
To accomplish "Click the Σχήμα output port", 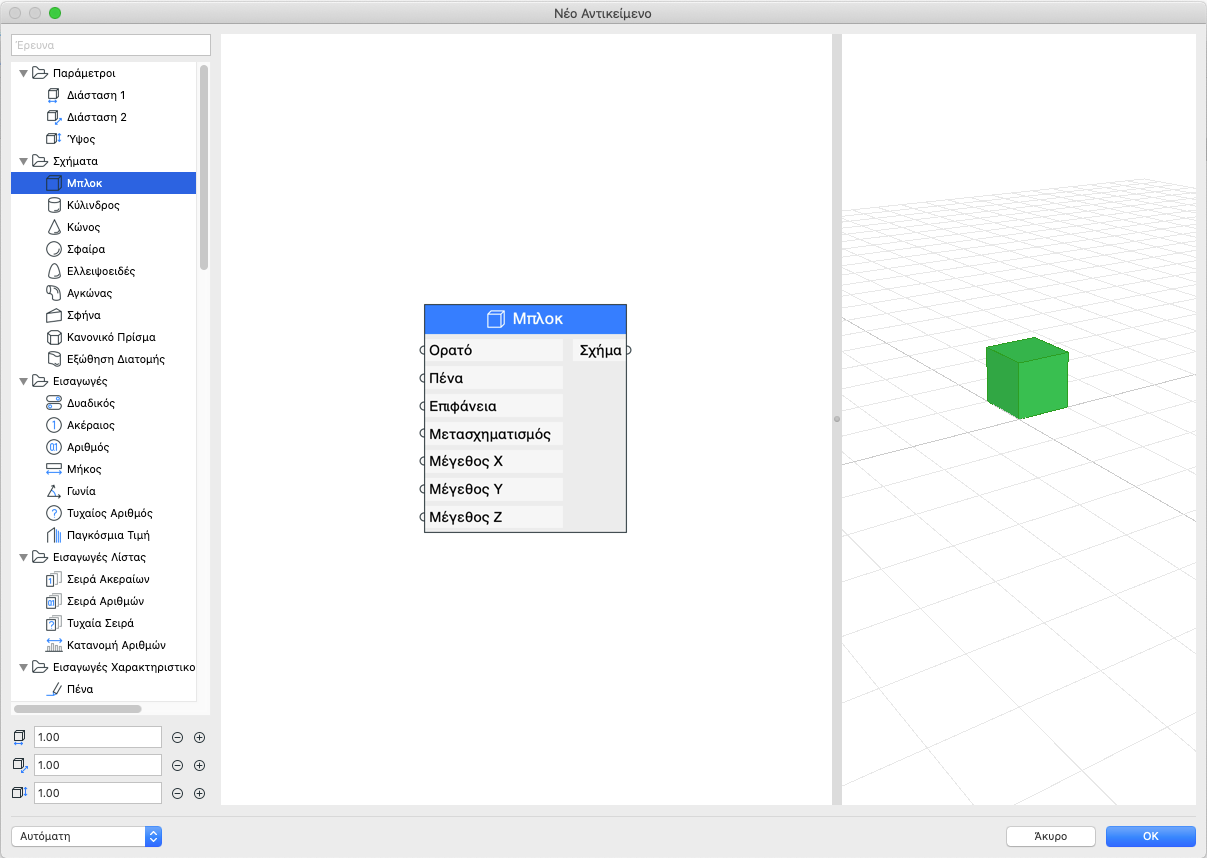I will click(628, 350).
